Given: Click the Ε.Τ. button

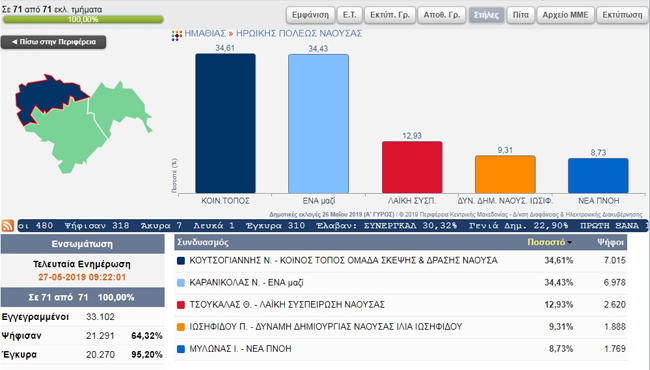Looking at the screenshot, I should pos(349,15).
